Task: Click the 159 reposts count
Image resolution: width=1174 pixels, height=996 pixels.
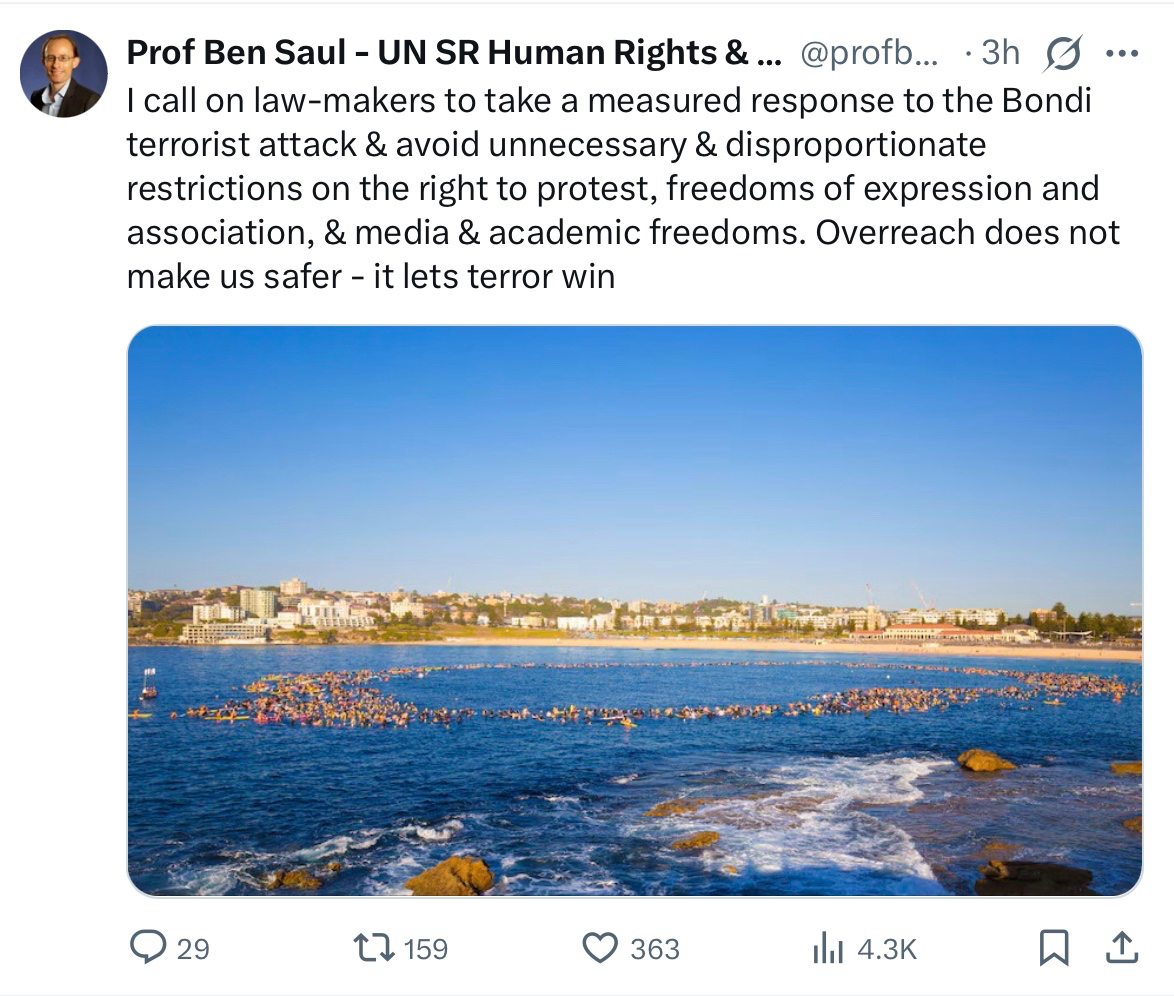Action: pyautogui.click(x=426, y=948)
